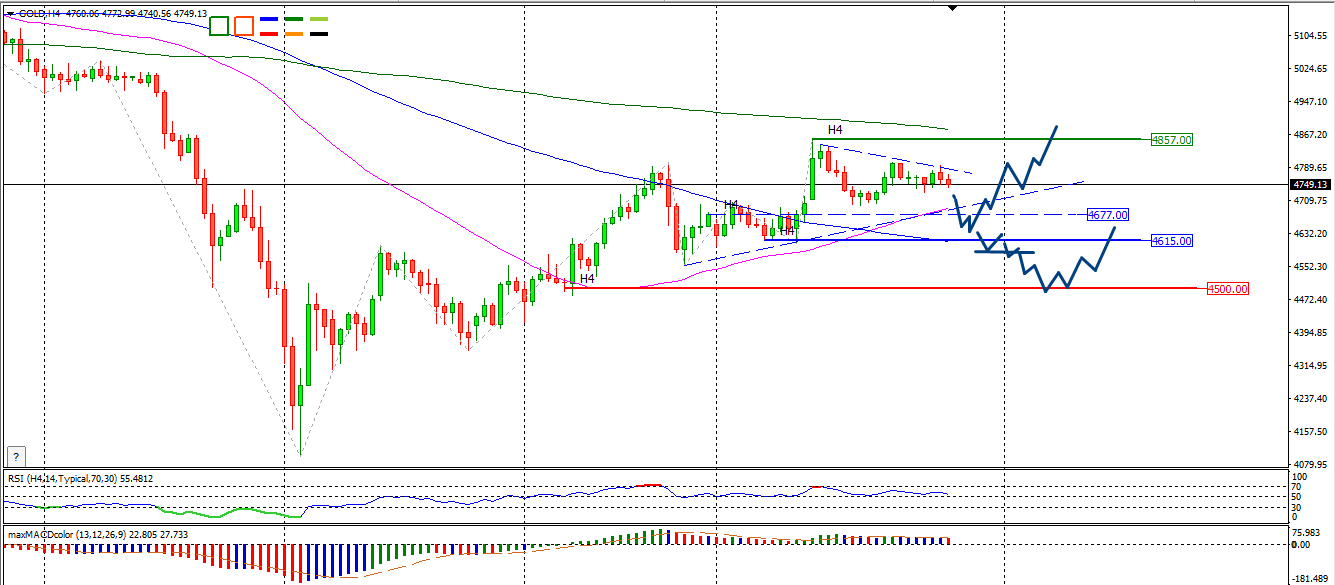This screenshot has width=1335, height=585.
Task: Click the 4314.90 value on price scale
Action: (1311, 366)
